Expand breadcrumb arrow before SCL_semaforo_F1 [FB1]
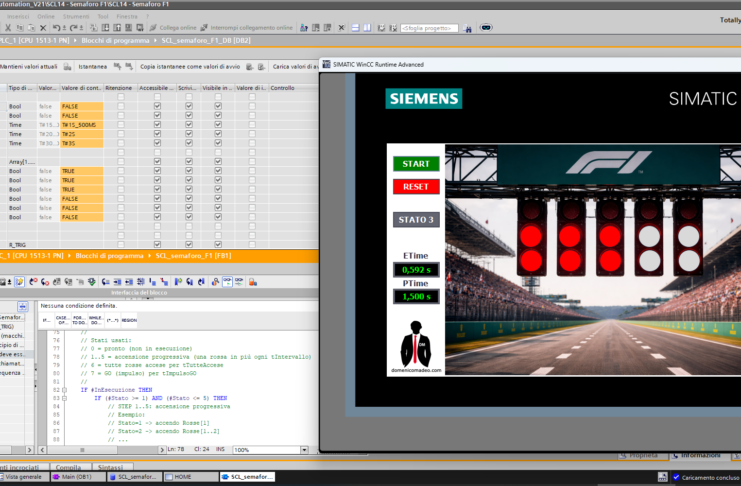 [149, 256]
